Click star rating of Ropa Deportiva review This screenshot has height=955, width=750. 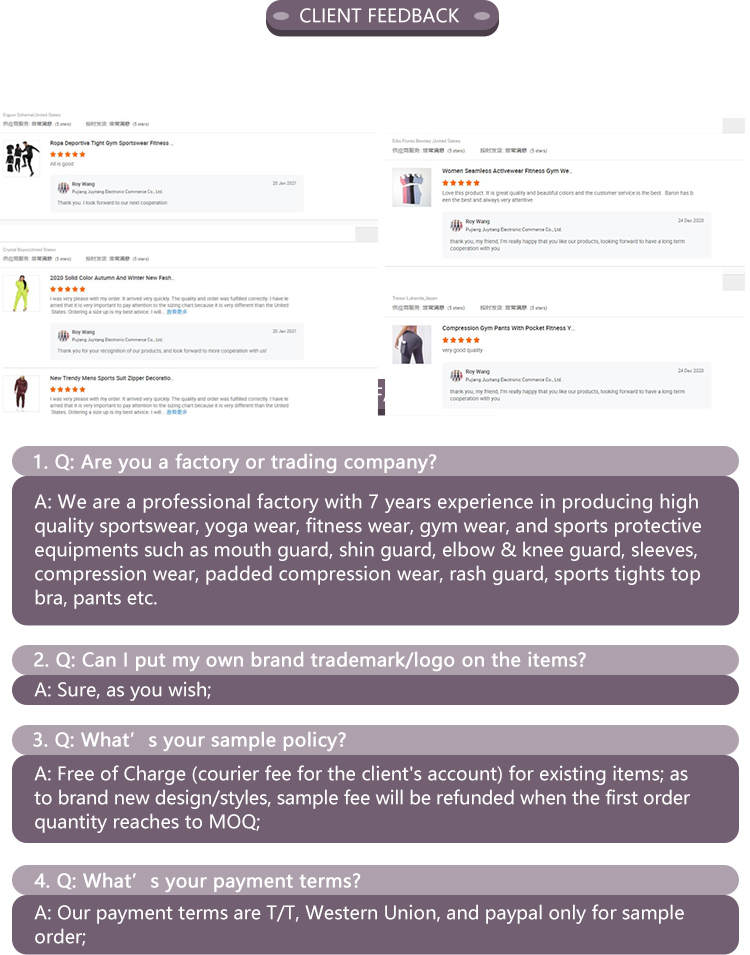[x=68, y=154]
